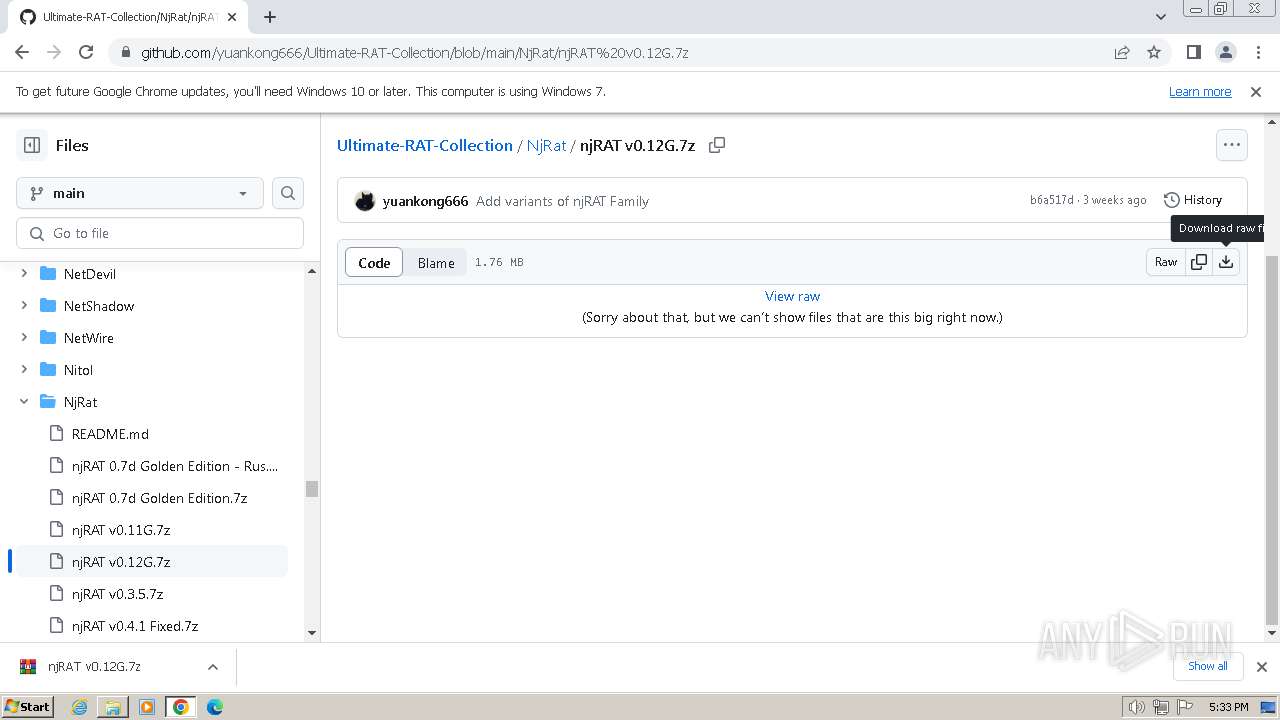Launch Internet Explorer from taskbar
This screenshot has height=720, width=1280.
pos(79,707)
